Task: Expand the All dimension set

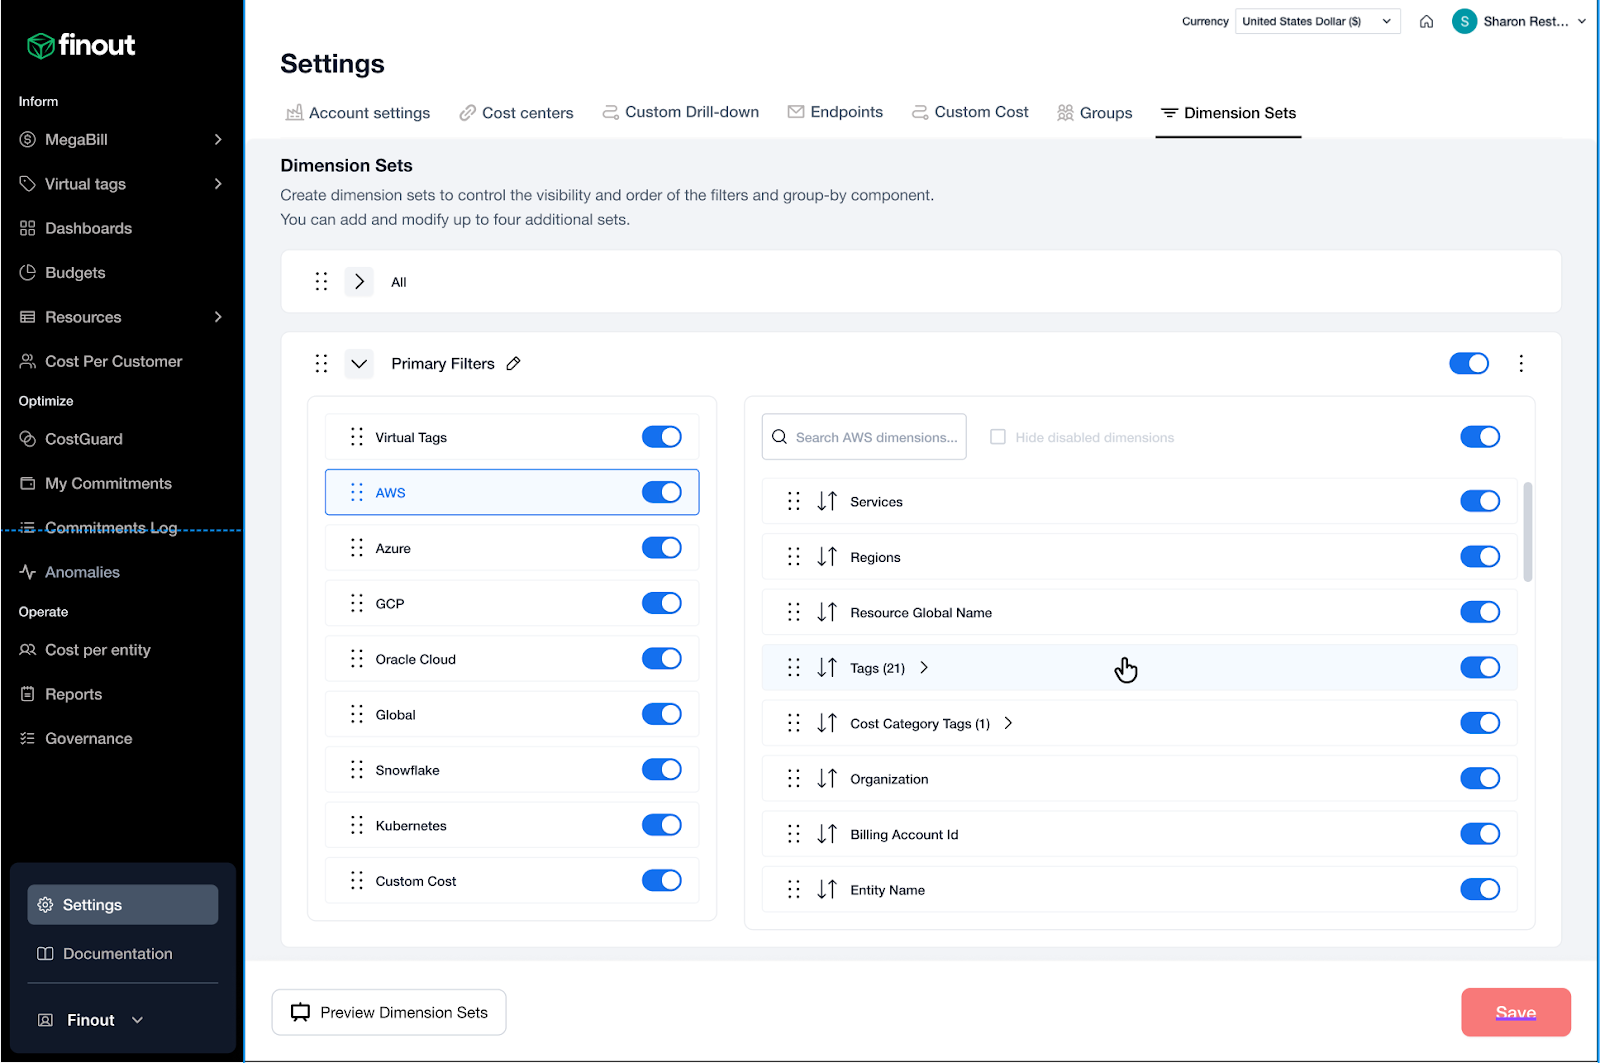Action: point(359,282)
